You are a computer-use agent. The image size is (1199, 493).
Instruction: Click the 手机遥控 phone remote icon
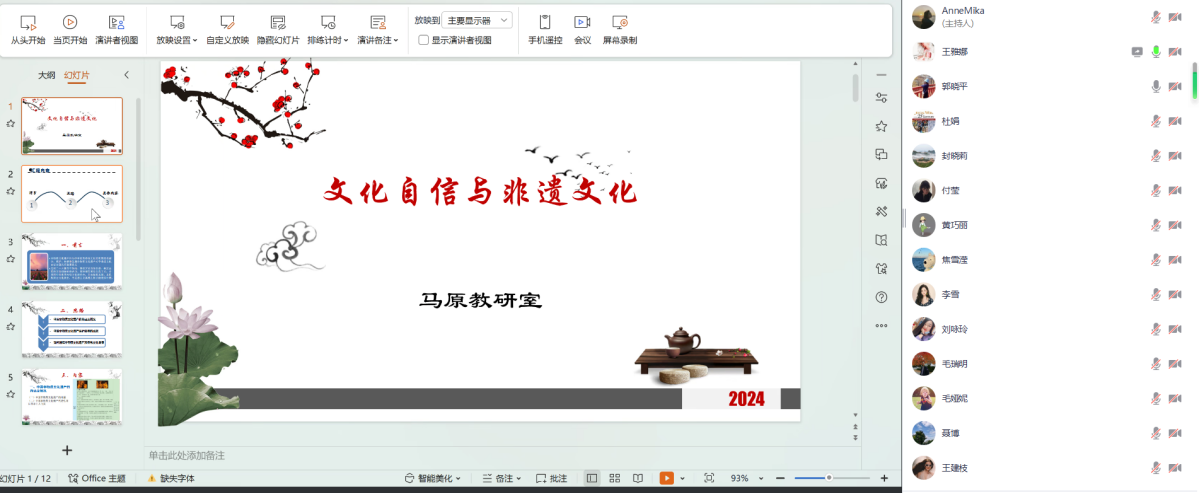click(545, 29)
